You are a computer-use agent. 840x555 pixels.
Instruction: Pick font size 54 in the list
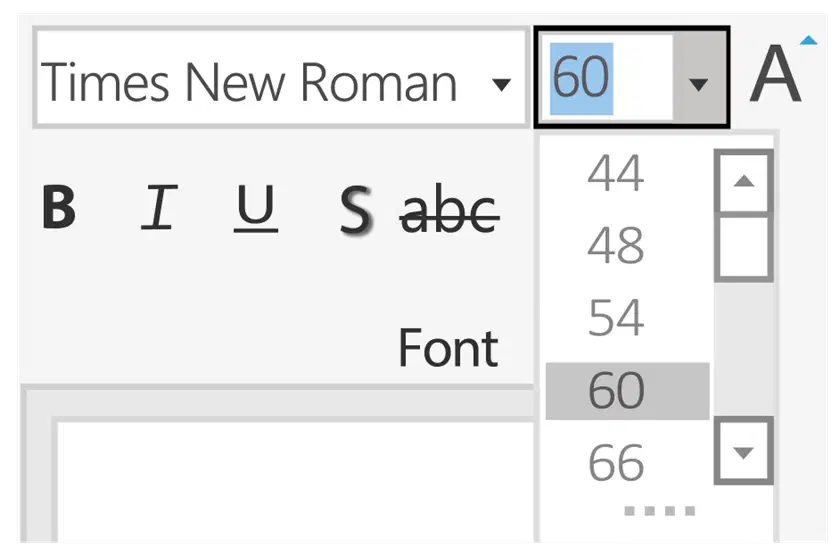[x=616, y=318]
